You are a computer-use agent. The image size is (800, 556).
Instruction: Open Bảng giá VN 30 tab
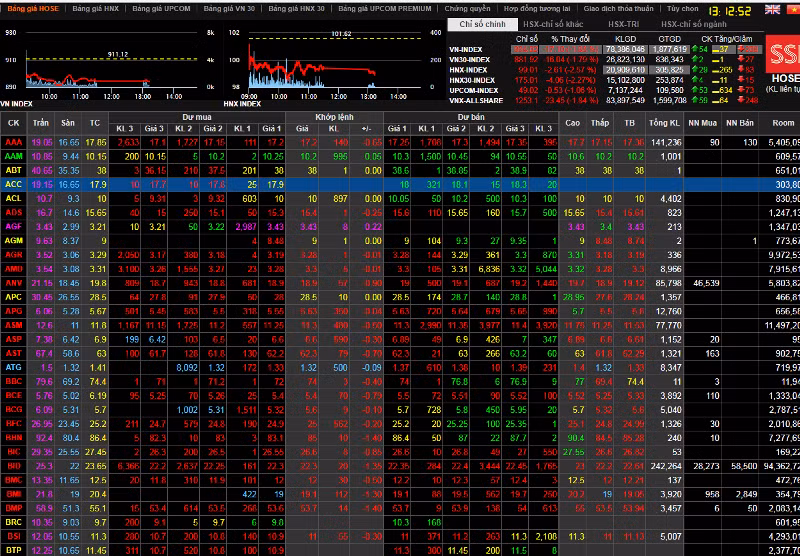click(231, 7)
